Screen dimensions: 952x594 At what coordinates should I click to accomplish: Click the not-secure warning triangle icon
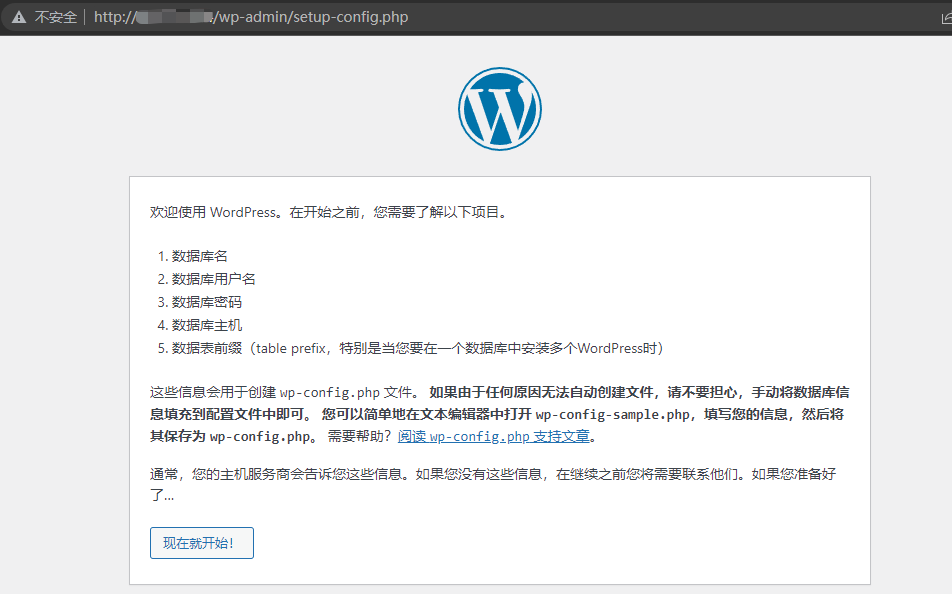pos(19,17)
